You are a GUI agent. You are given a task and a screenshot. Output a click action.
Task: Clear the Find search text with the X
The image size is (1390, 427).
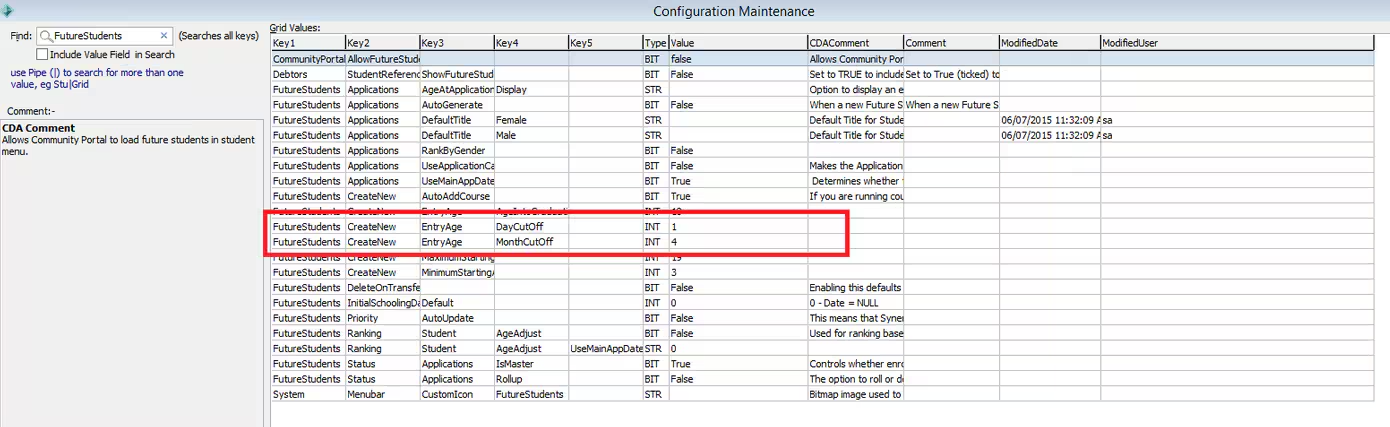click(164, 35)
